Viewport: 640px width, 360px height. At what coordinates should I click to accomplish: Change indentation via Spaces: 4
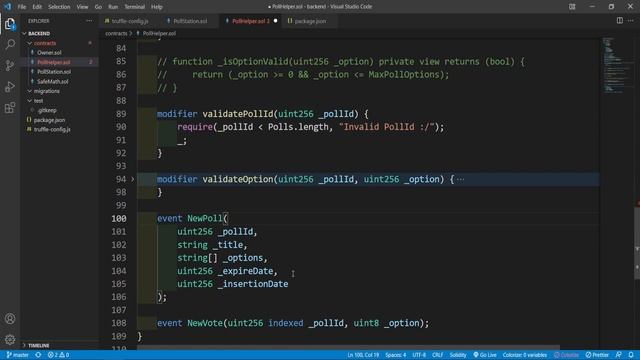click(396, 355)
